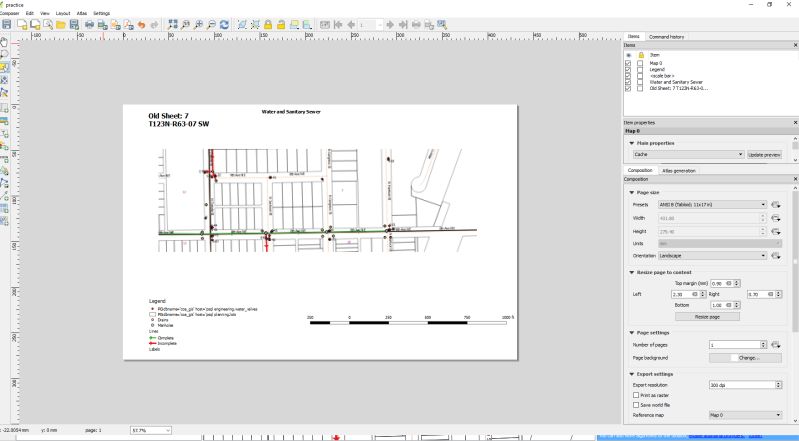Click data-defined override icon beside Presets
The image size is (799, 441).
[775, 204]
